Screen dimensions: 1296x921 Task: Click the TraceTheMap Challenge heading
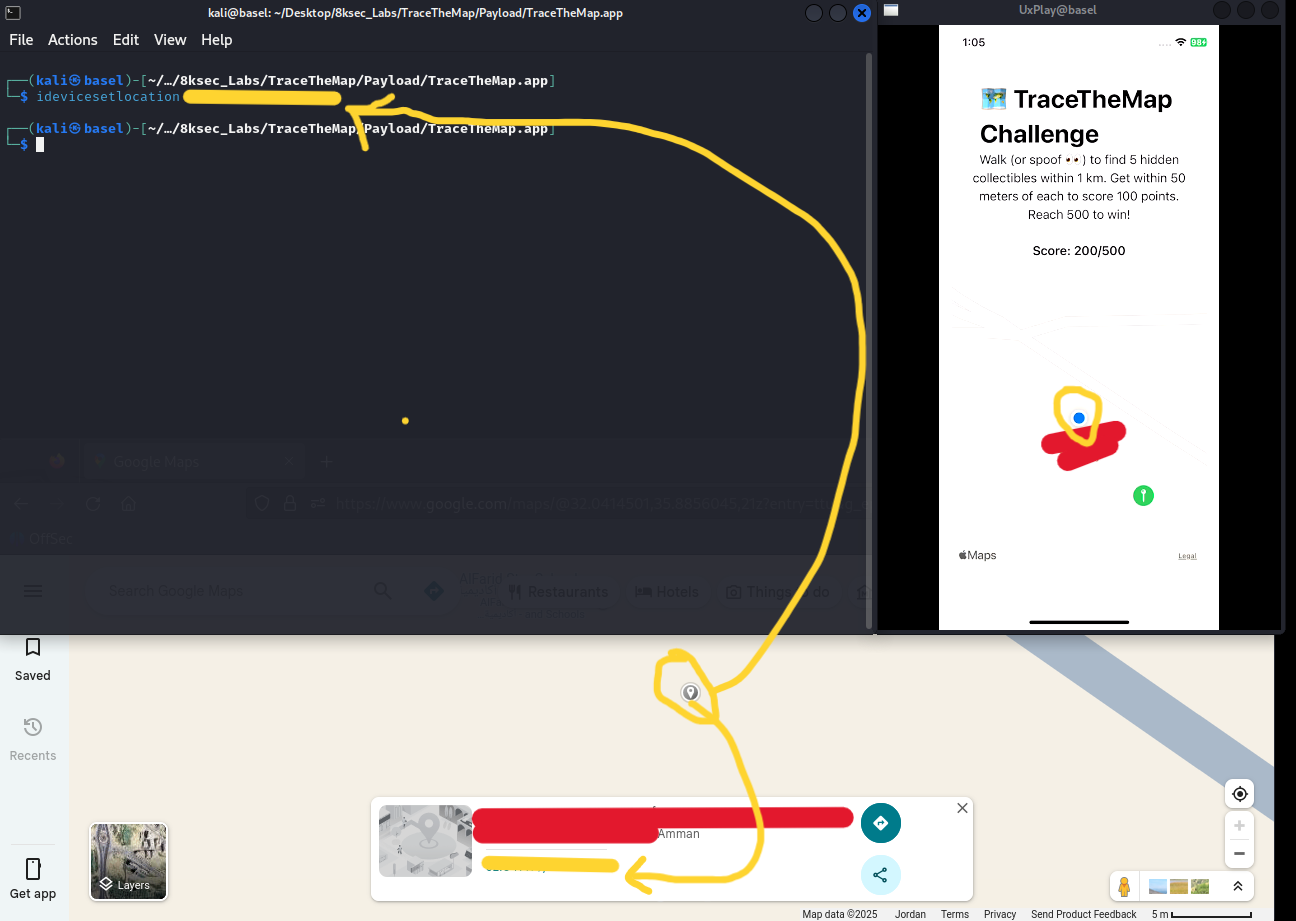[x=1076, y=116]
